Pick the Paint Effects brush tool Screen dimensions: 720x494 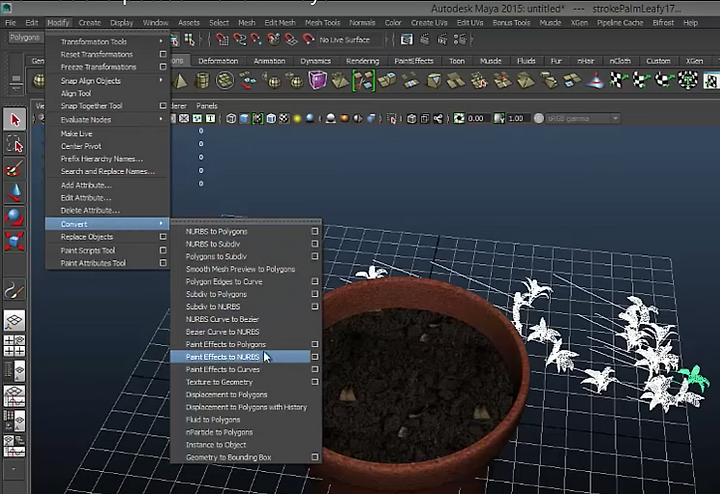tap(15, 290)
